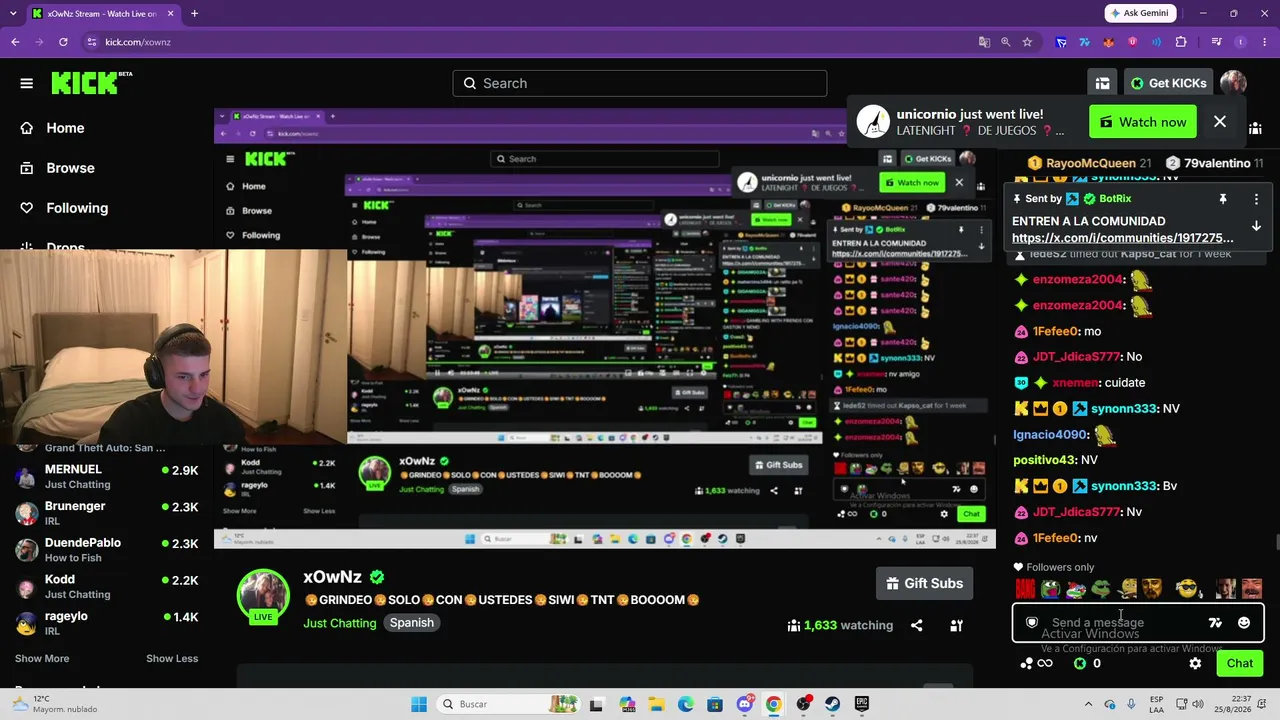Open the Just Chatting category link under xOwNz
The width and height of the screenshot is (1280, 720).
click(340, 623)
